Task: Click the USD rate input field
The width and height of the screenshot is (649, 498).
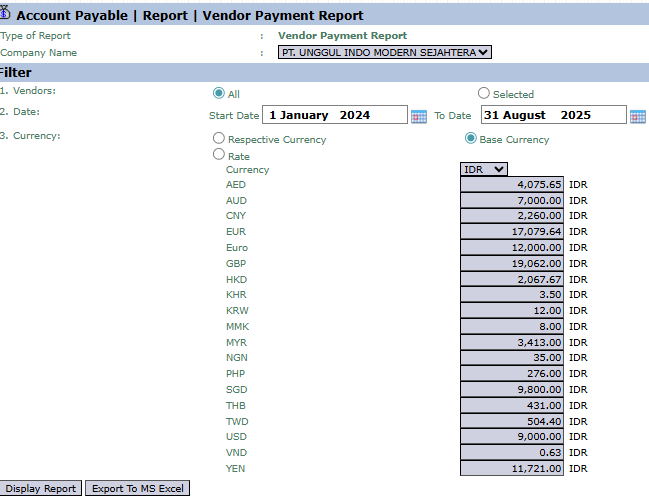Action: 512,437
